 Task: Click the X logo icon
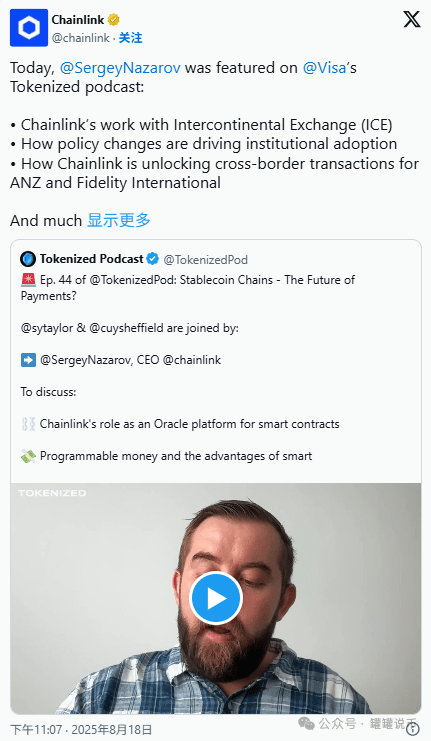pos(412,19)
